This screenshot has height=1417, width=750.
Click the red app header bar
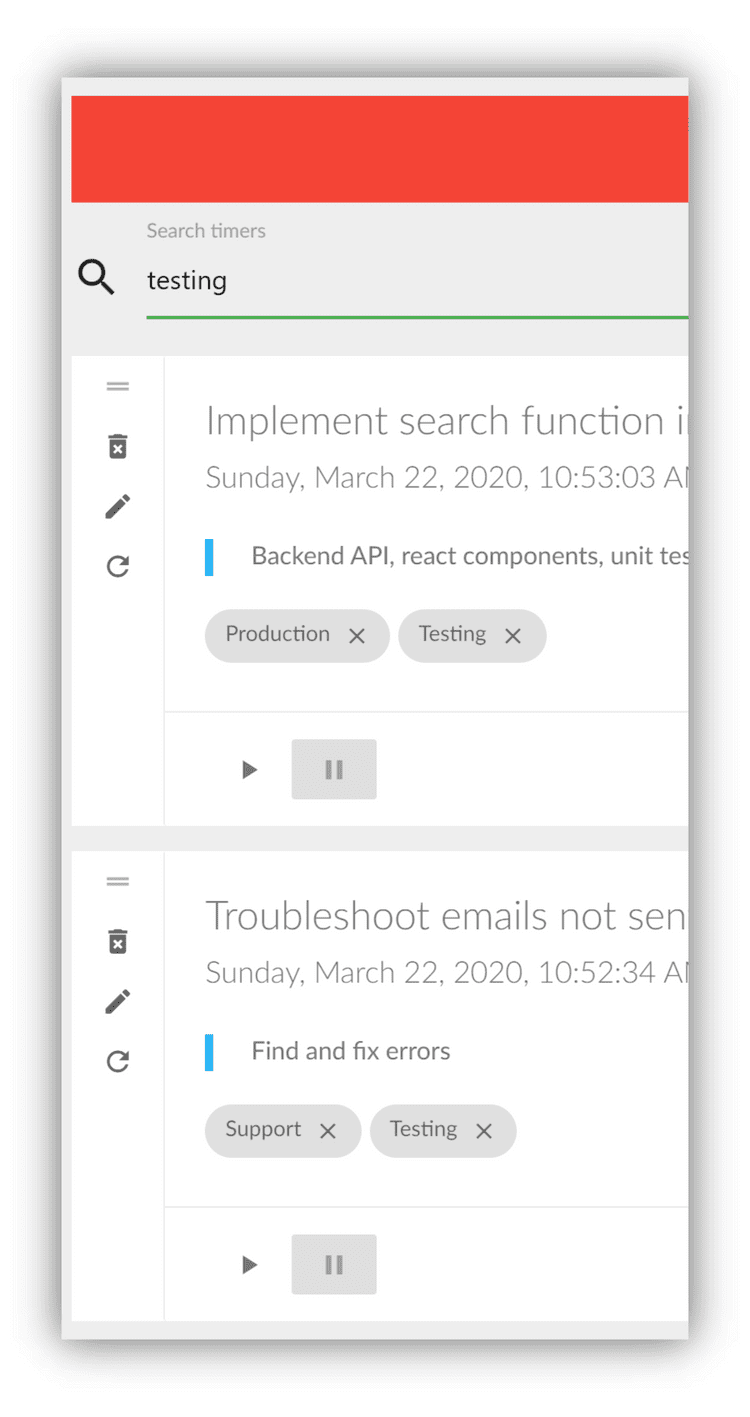pos(380,148)
